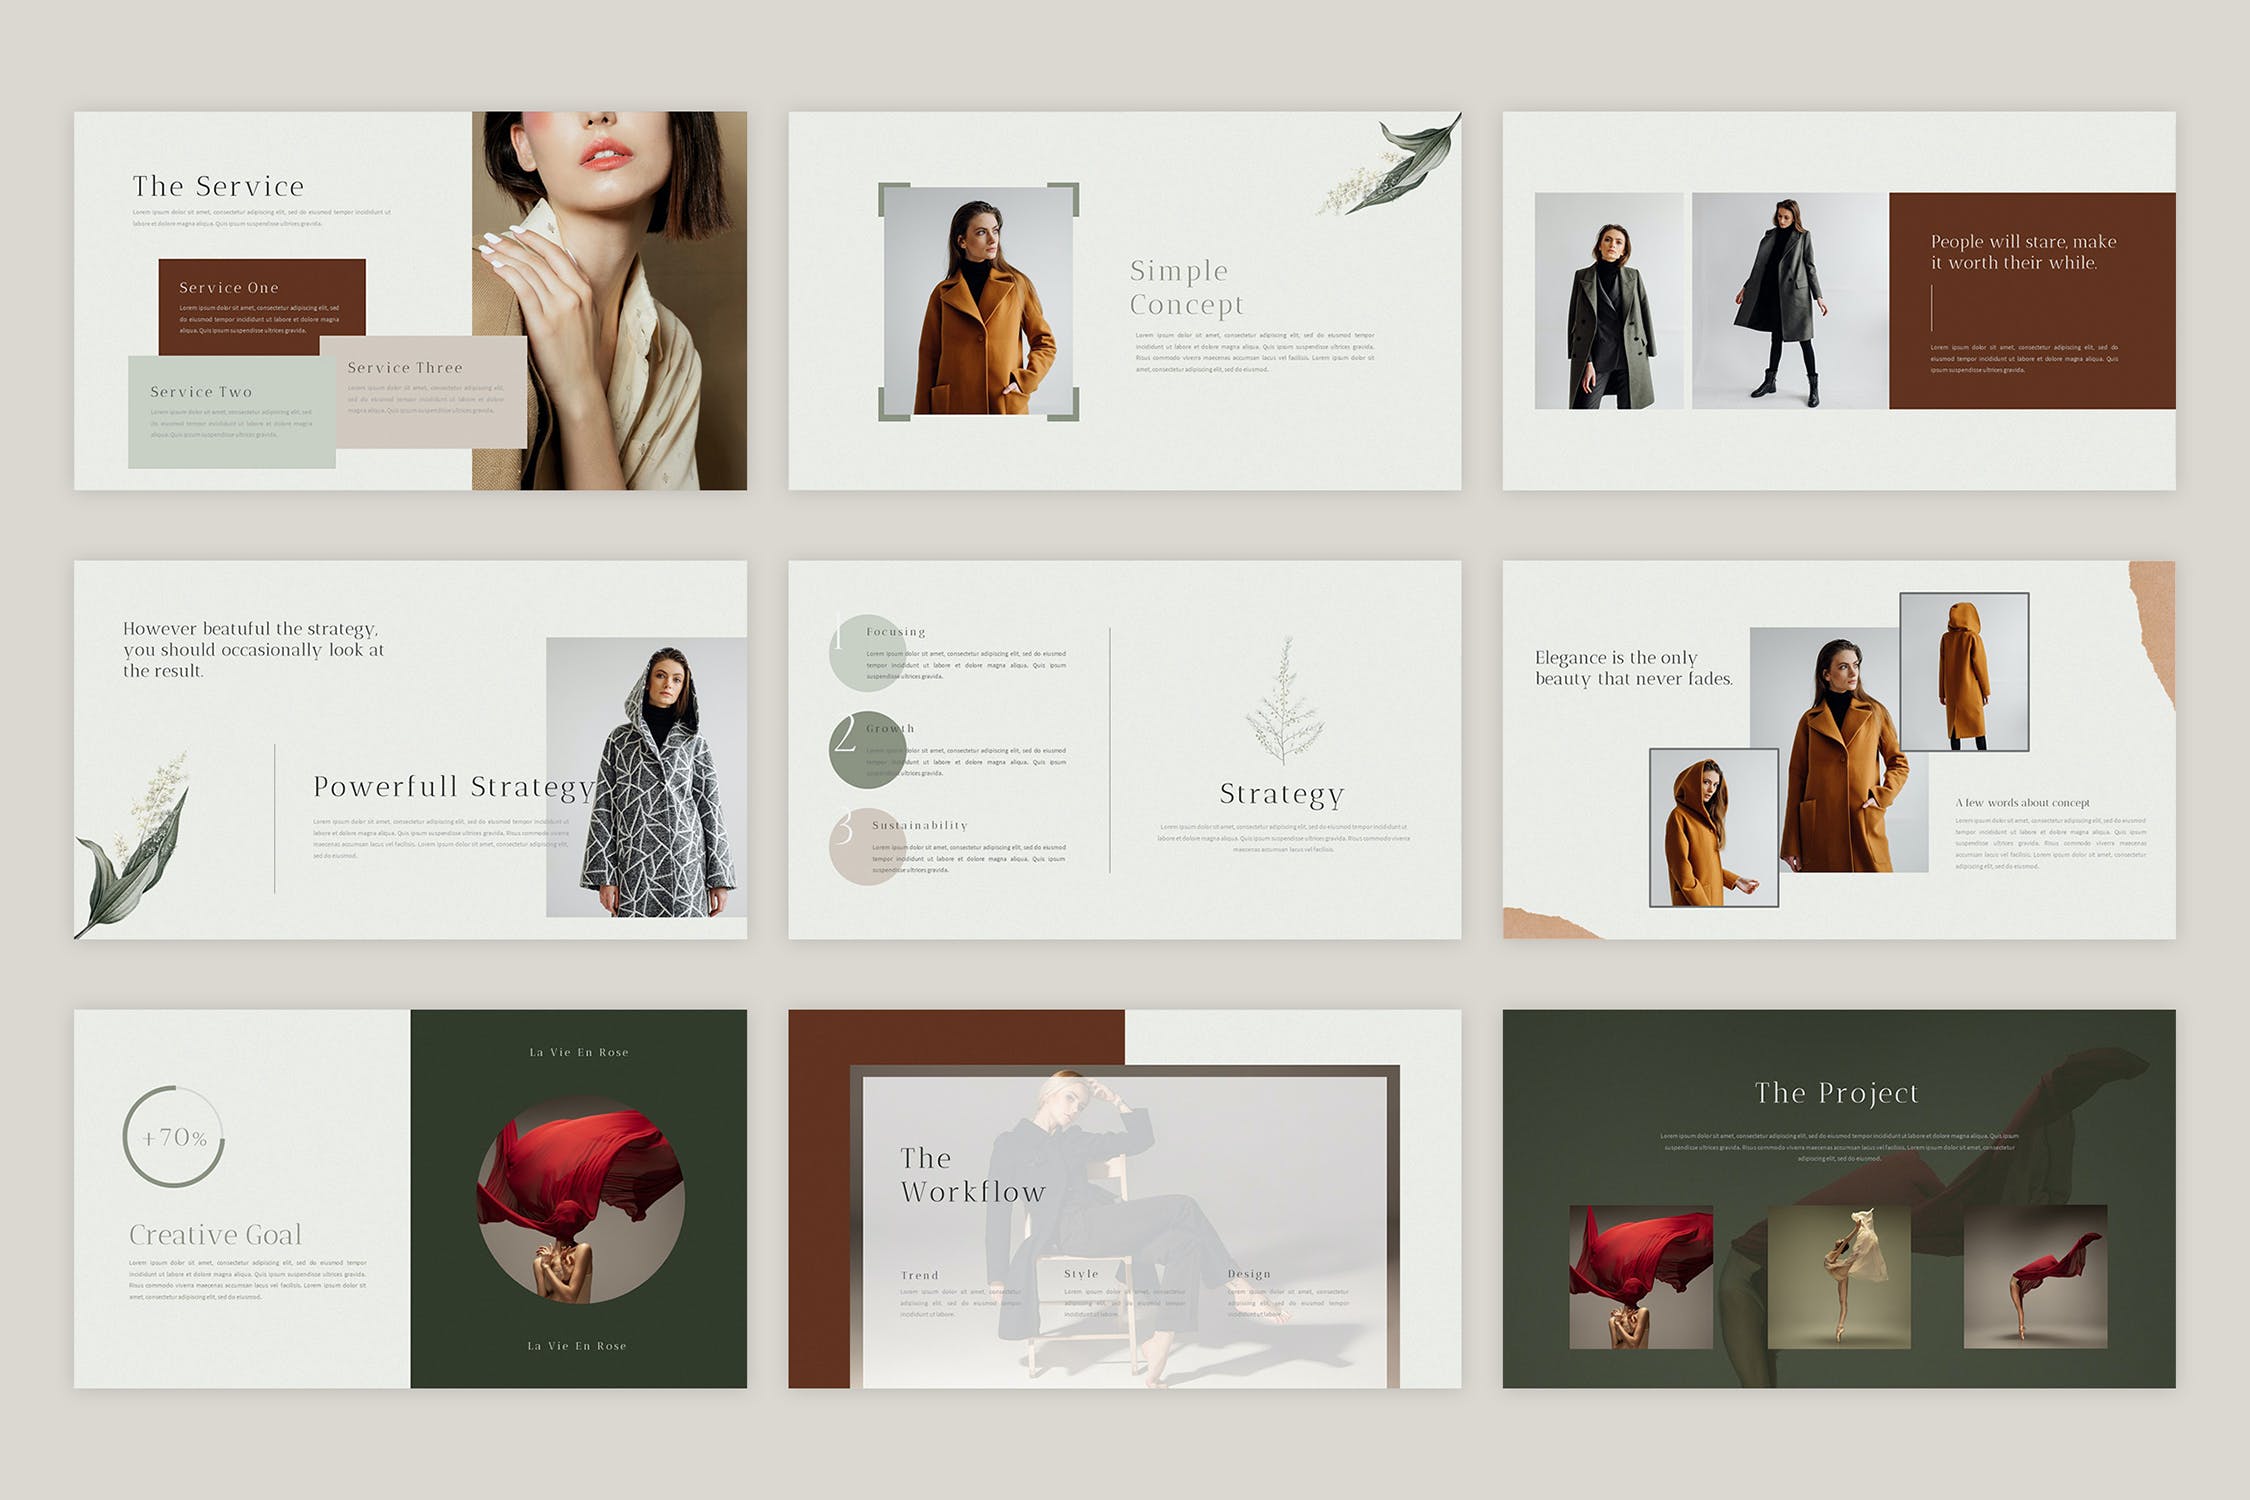Select the Powerfull Strategy title
This screenshot has width=2250, height=1500.
tap(452, 787)
